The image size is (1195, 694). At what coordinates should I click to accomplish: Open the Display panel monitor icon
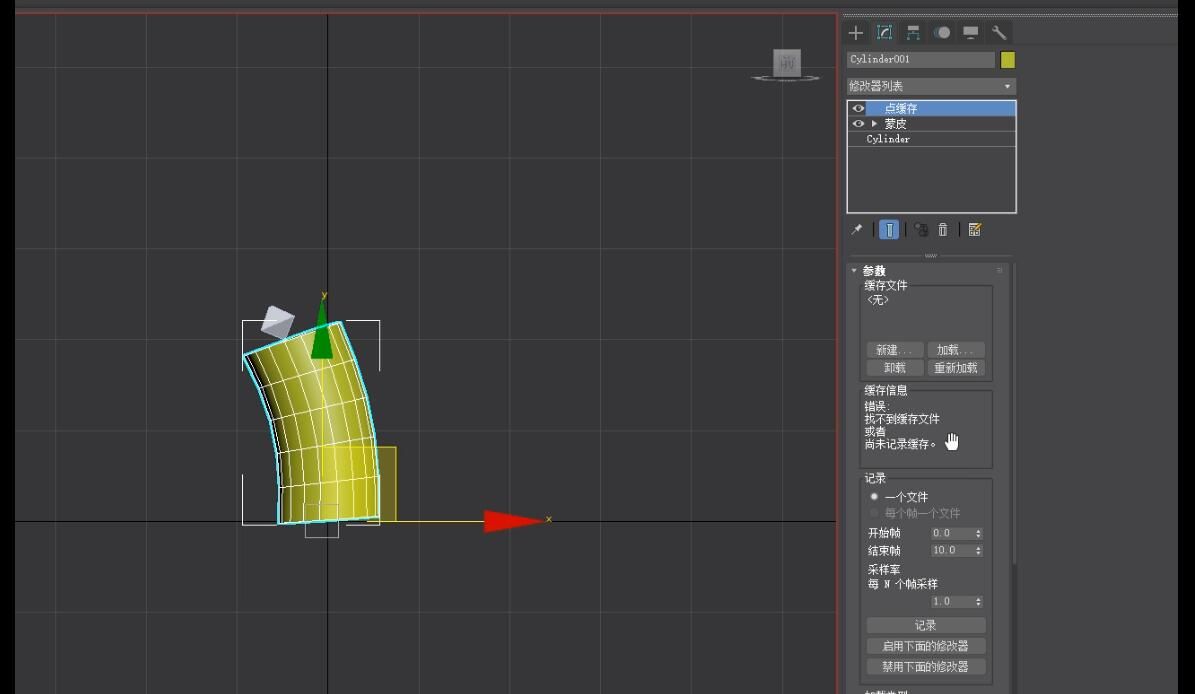[x=970, y=33]
